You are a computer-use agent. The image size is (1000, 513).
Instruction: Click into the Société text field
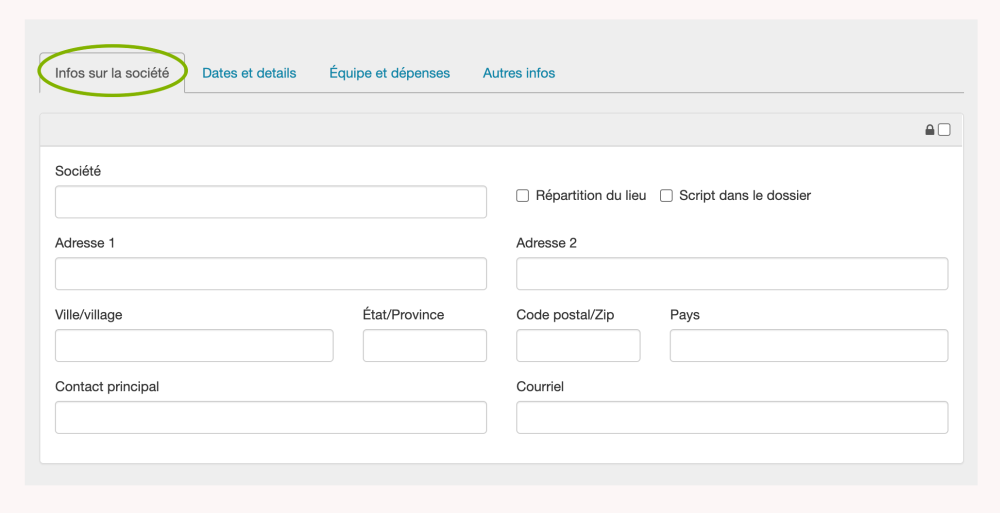coord(270,202)
